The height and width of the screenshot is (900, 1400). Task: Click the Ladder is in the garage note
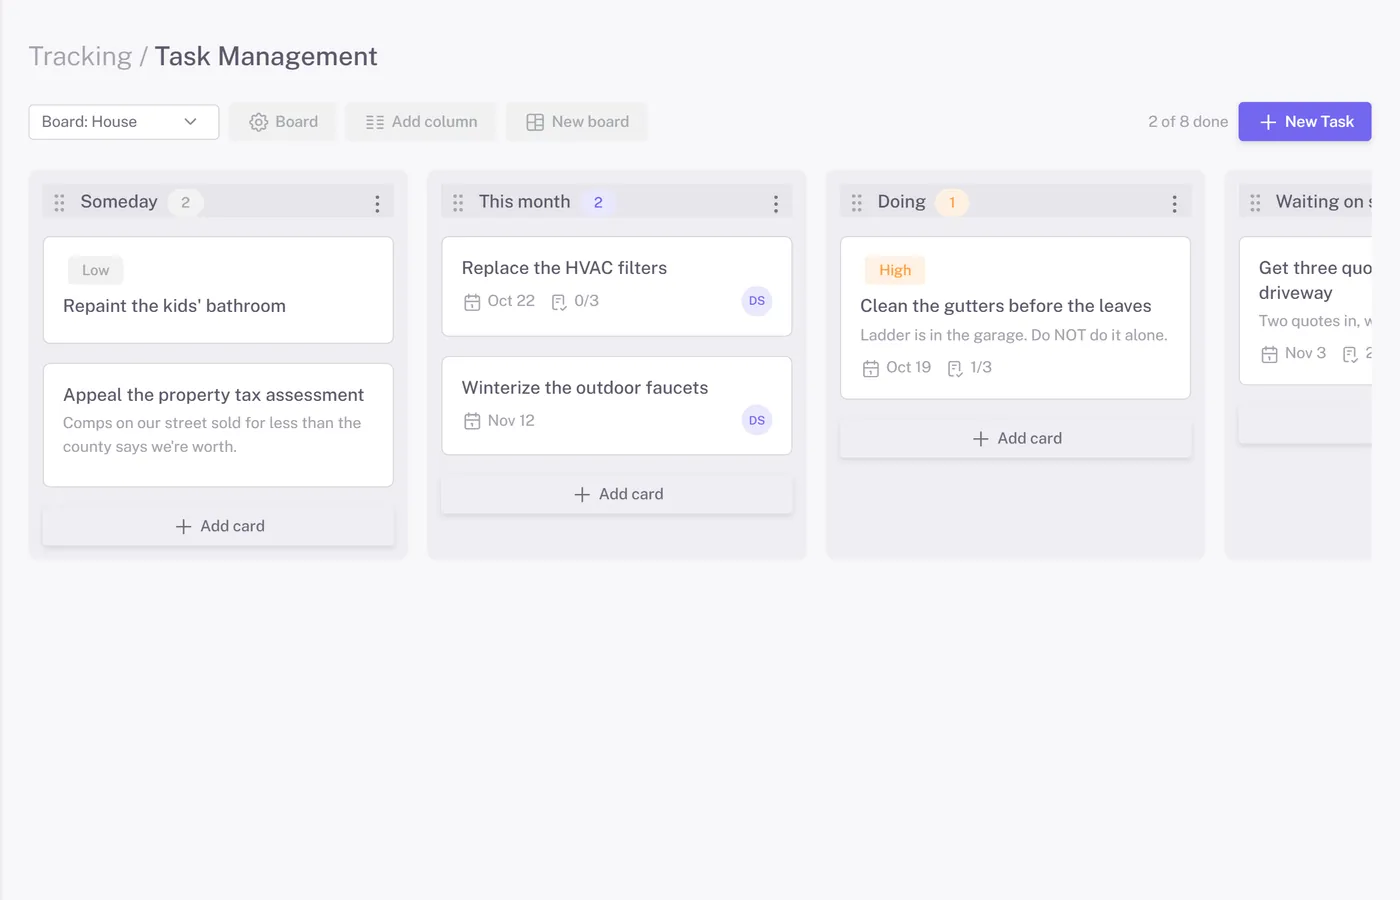(x=1014, y=335)
